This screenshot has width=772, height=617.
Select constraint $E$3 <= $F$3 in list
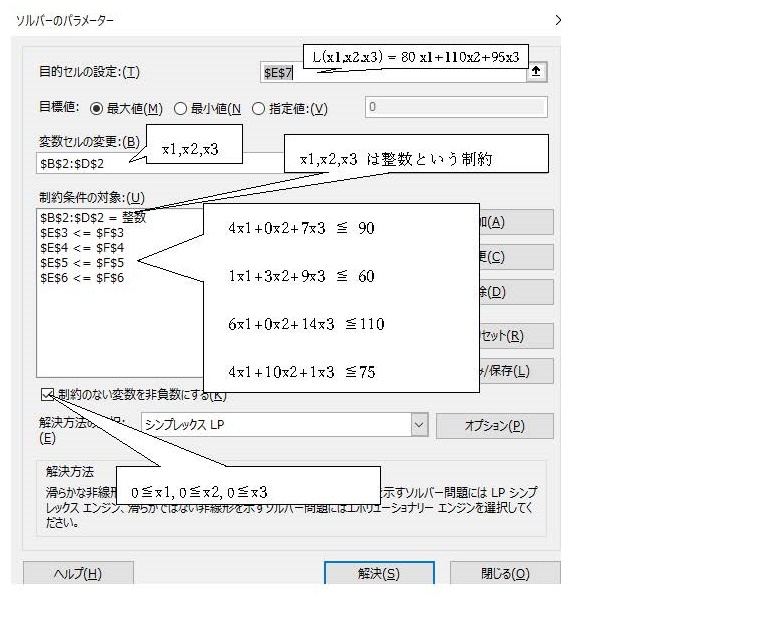82,232
